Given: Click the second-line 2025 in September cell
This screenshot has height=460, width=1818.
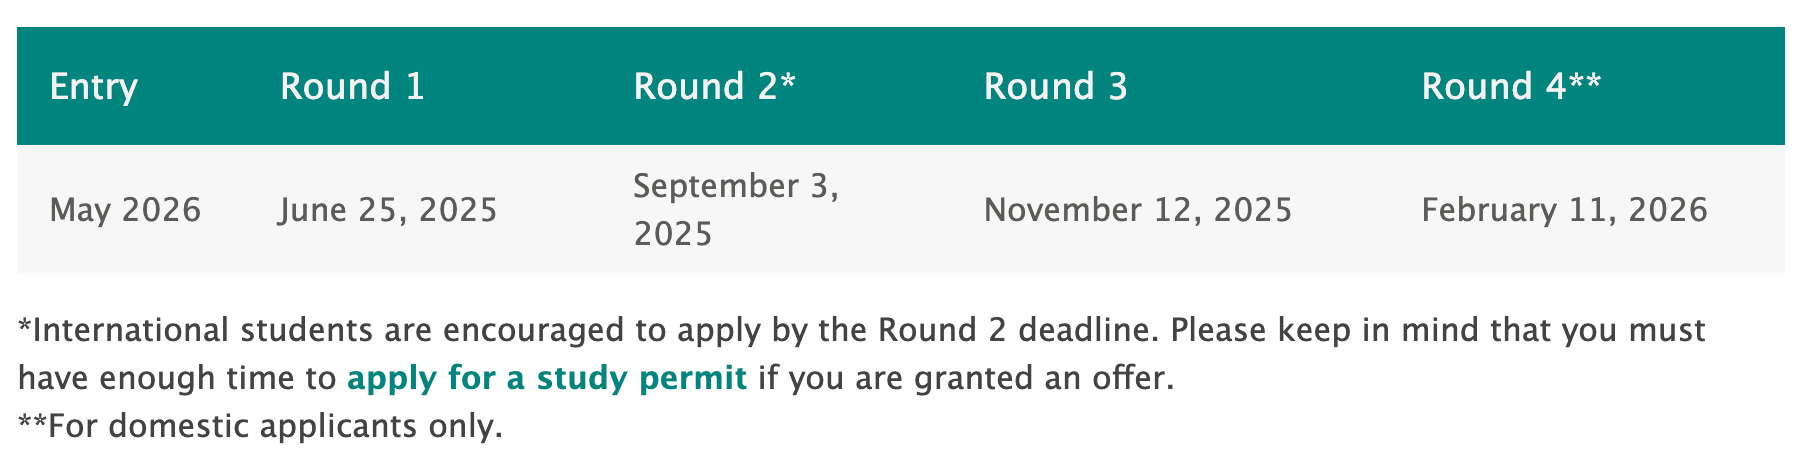Looking at the screenshot, I should [673, 235].
